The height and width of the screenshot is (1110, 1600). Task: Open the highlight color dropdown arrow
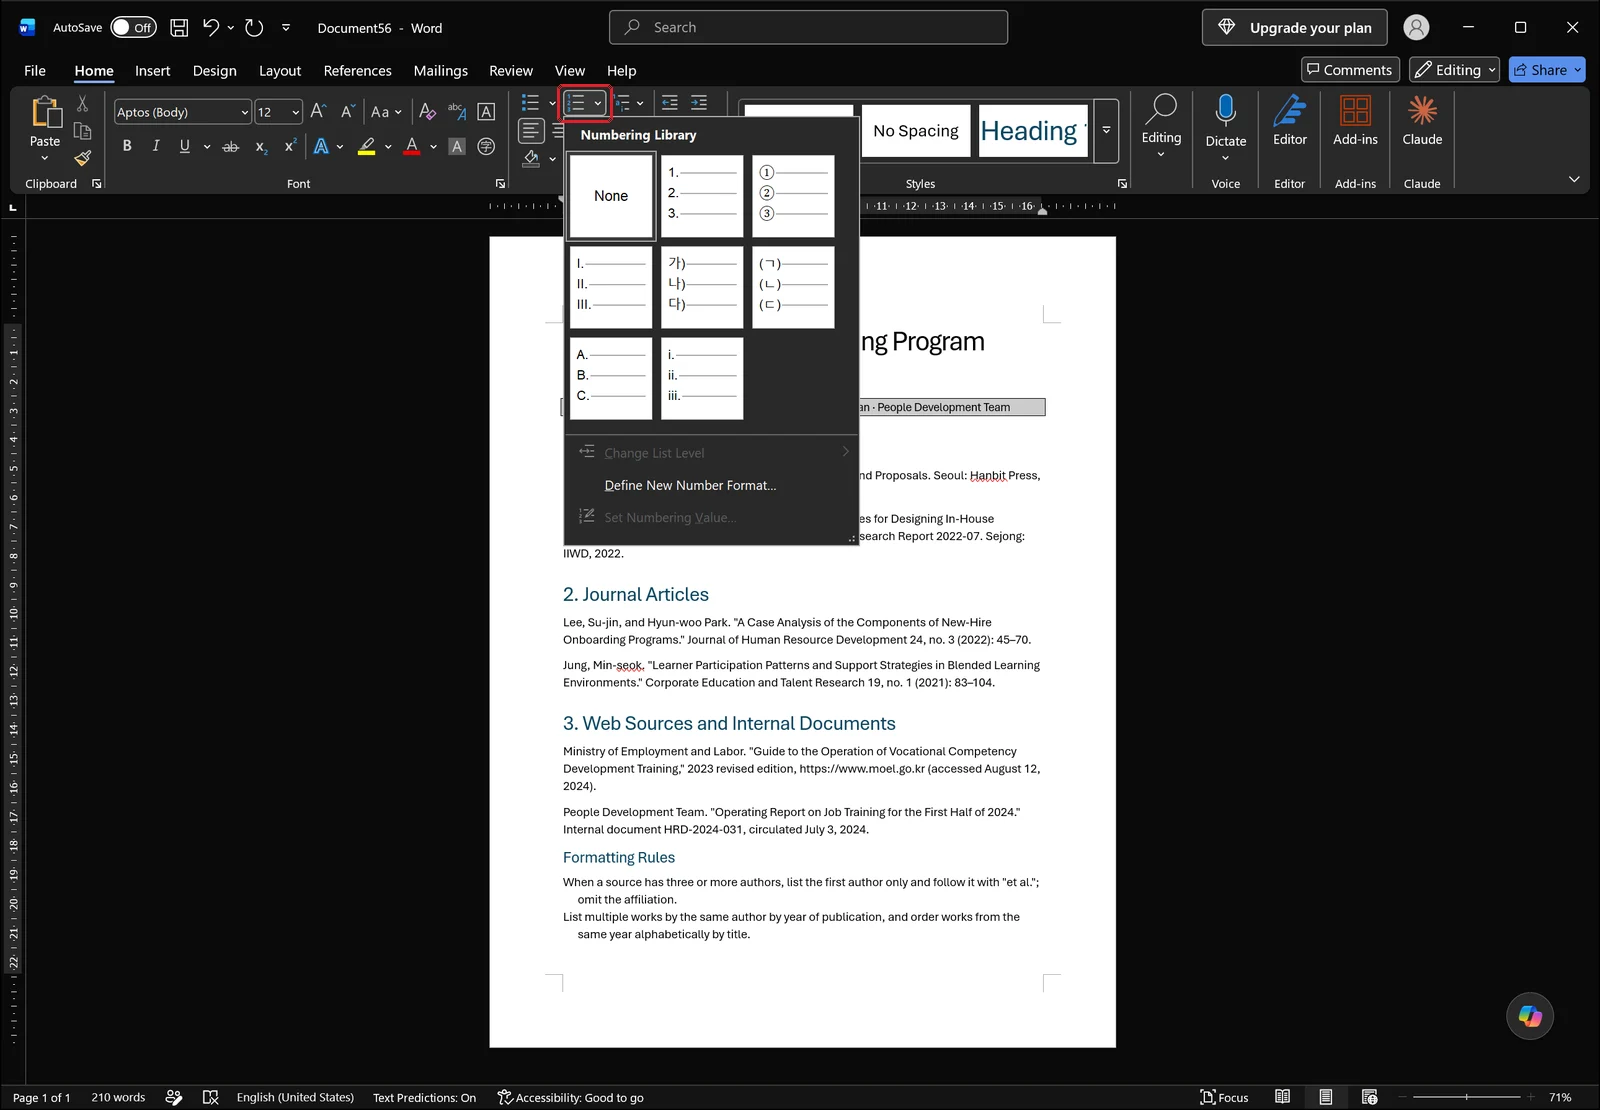pyautogui.click(x=388, y=146)
